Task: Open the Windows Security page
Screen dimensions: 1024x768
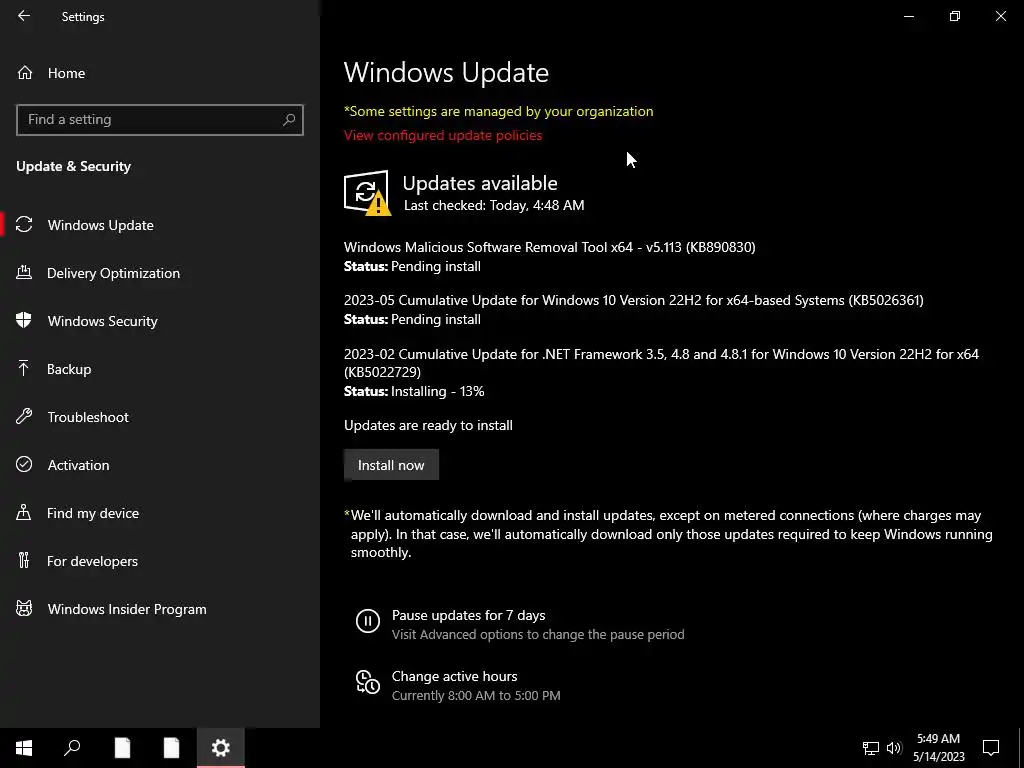Action: (x=102, y=321)
